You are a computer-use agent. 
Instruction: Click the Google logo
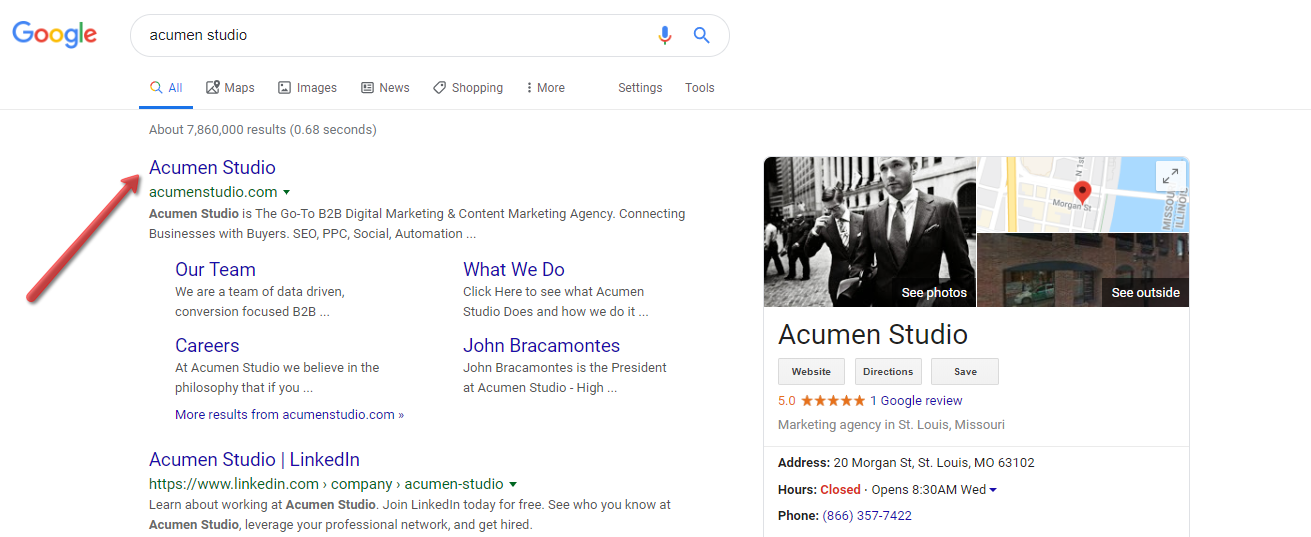54,35
